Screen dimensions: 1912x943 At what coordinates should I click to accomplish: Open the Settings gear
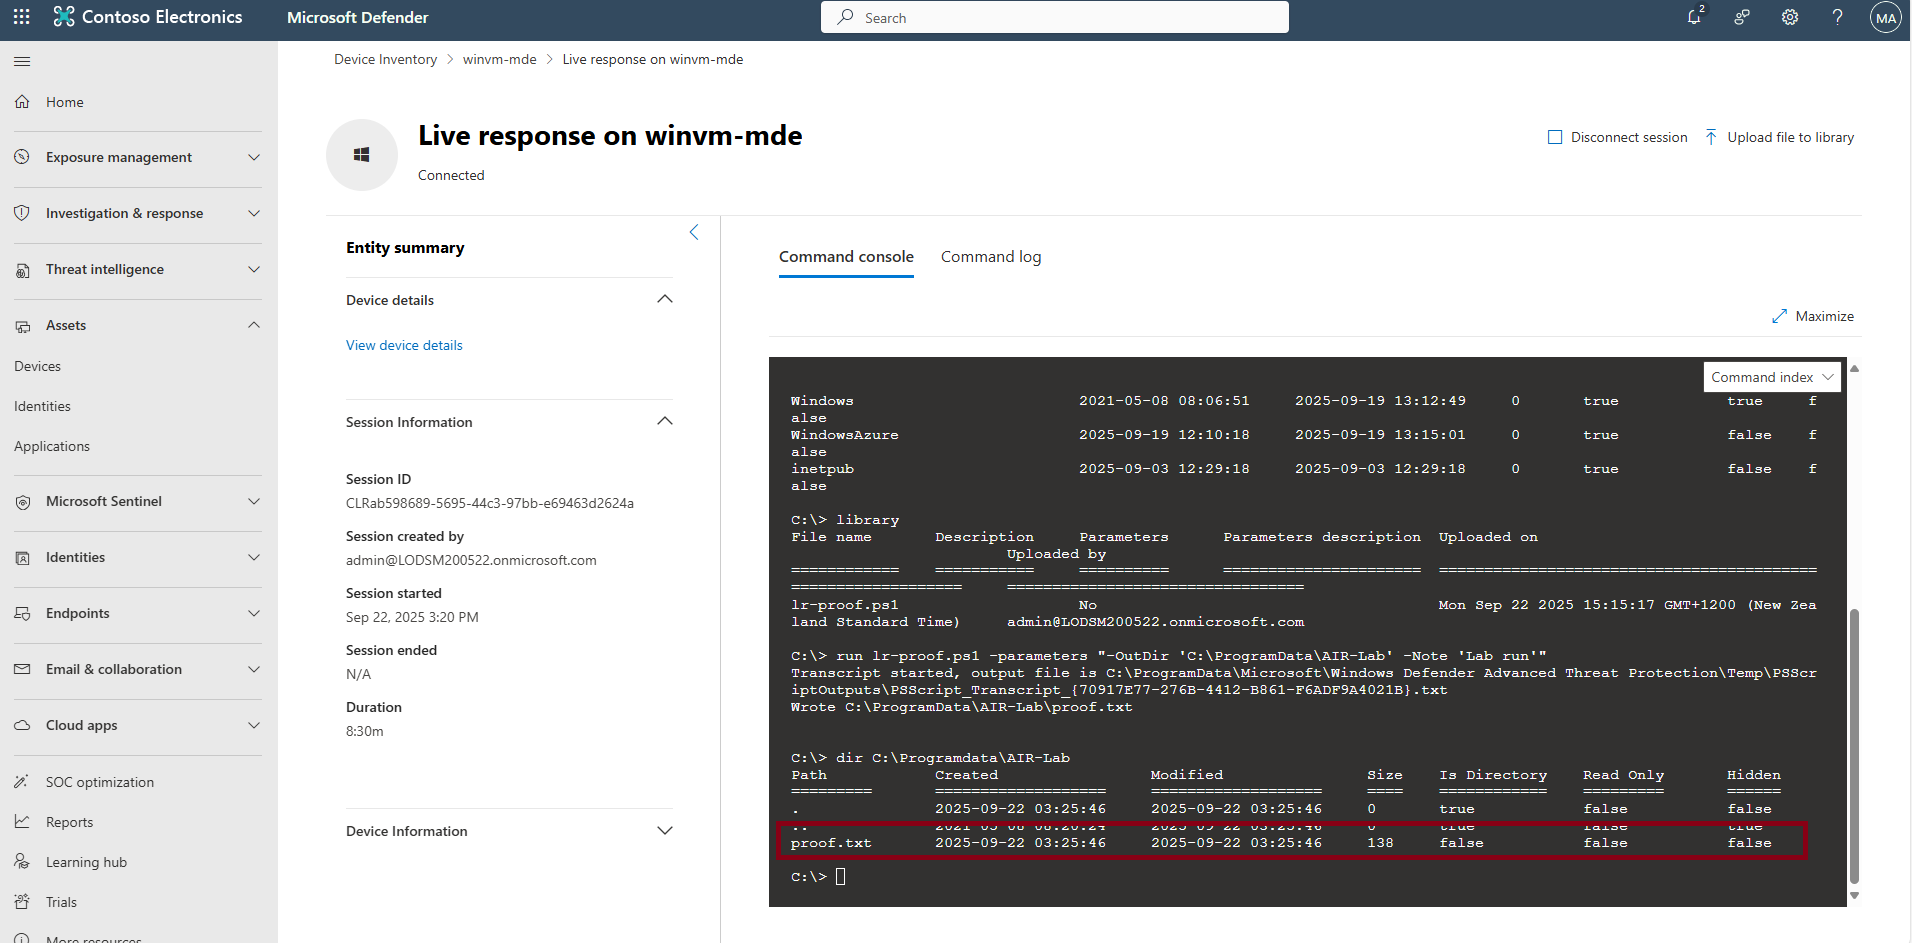1790,17
